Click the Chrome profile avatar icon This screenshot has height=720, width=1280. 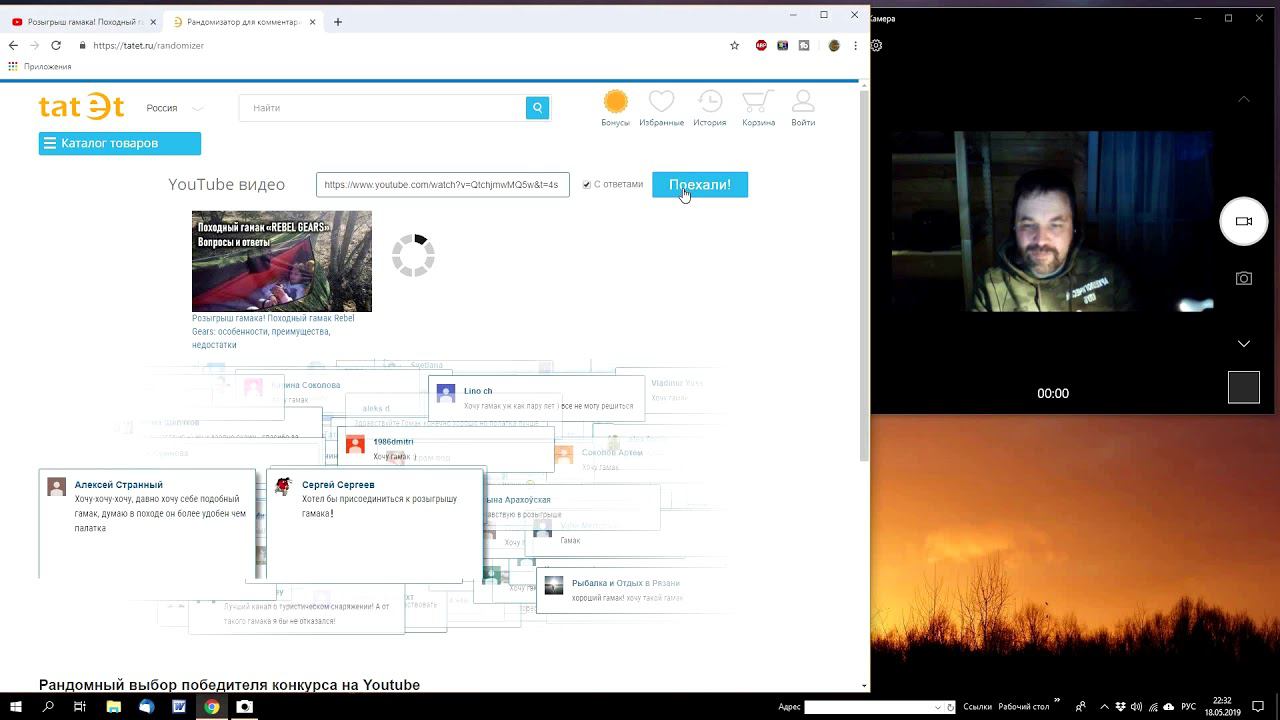(834, 45)
